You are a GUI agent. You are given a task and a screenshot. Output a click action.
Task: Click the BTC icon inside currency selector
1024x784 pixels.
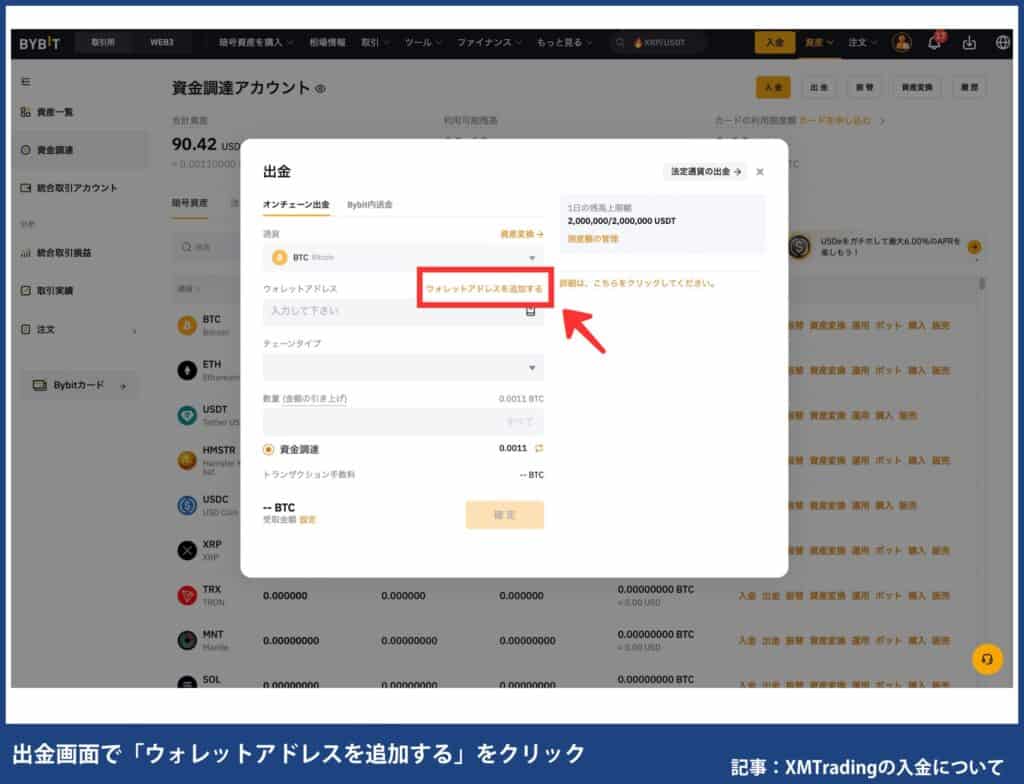280,257
